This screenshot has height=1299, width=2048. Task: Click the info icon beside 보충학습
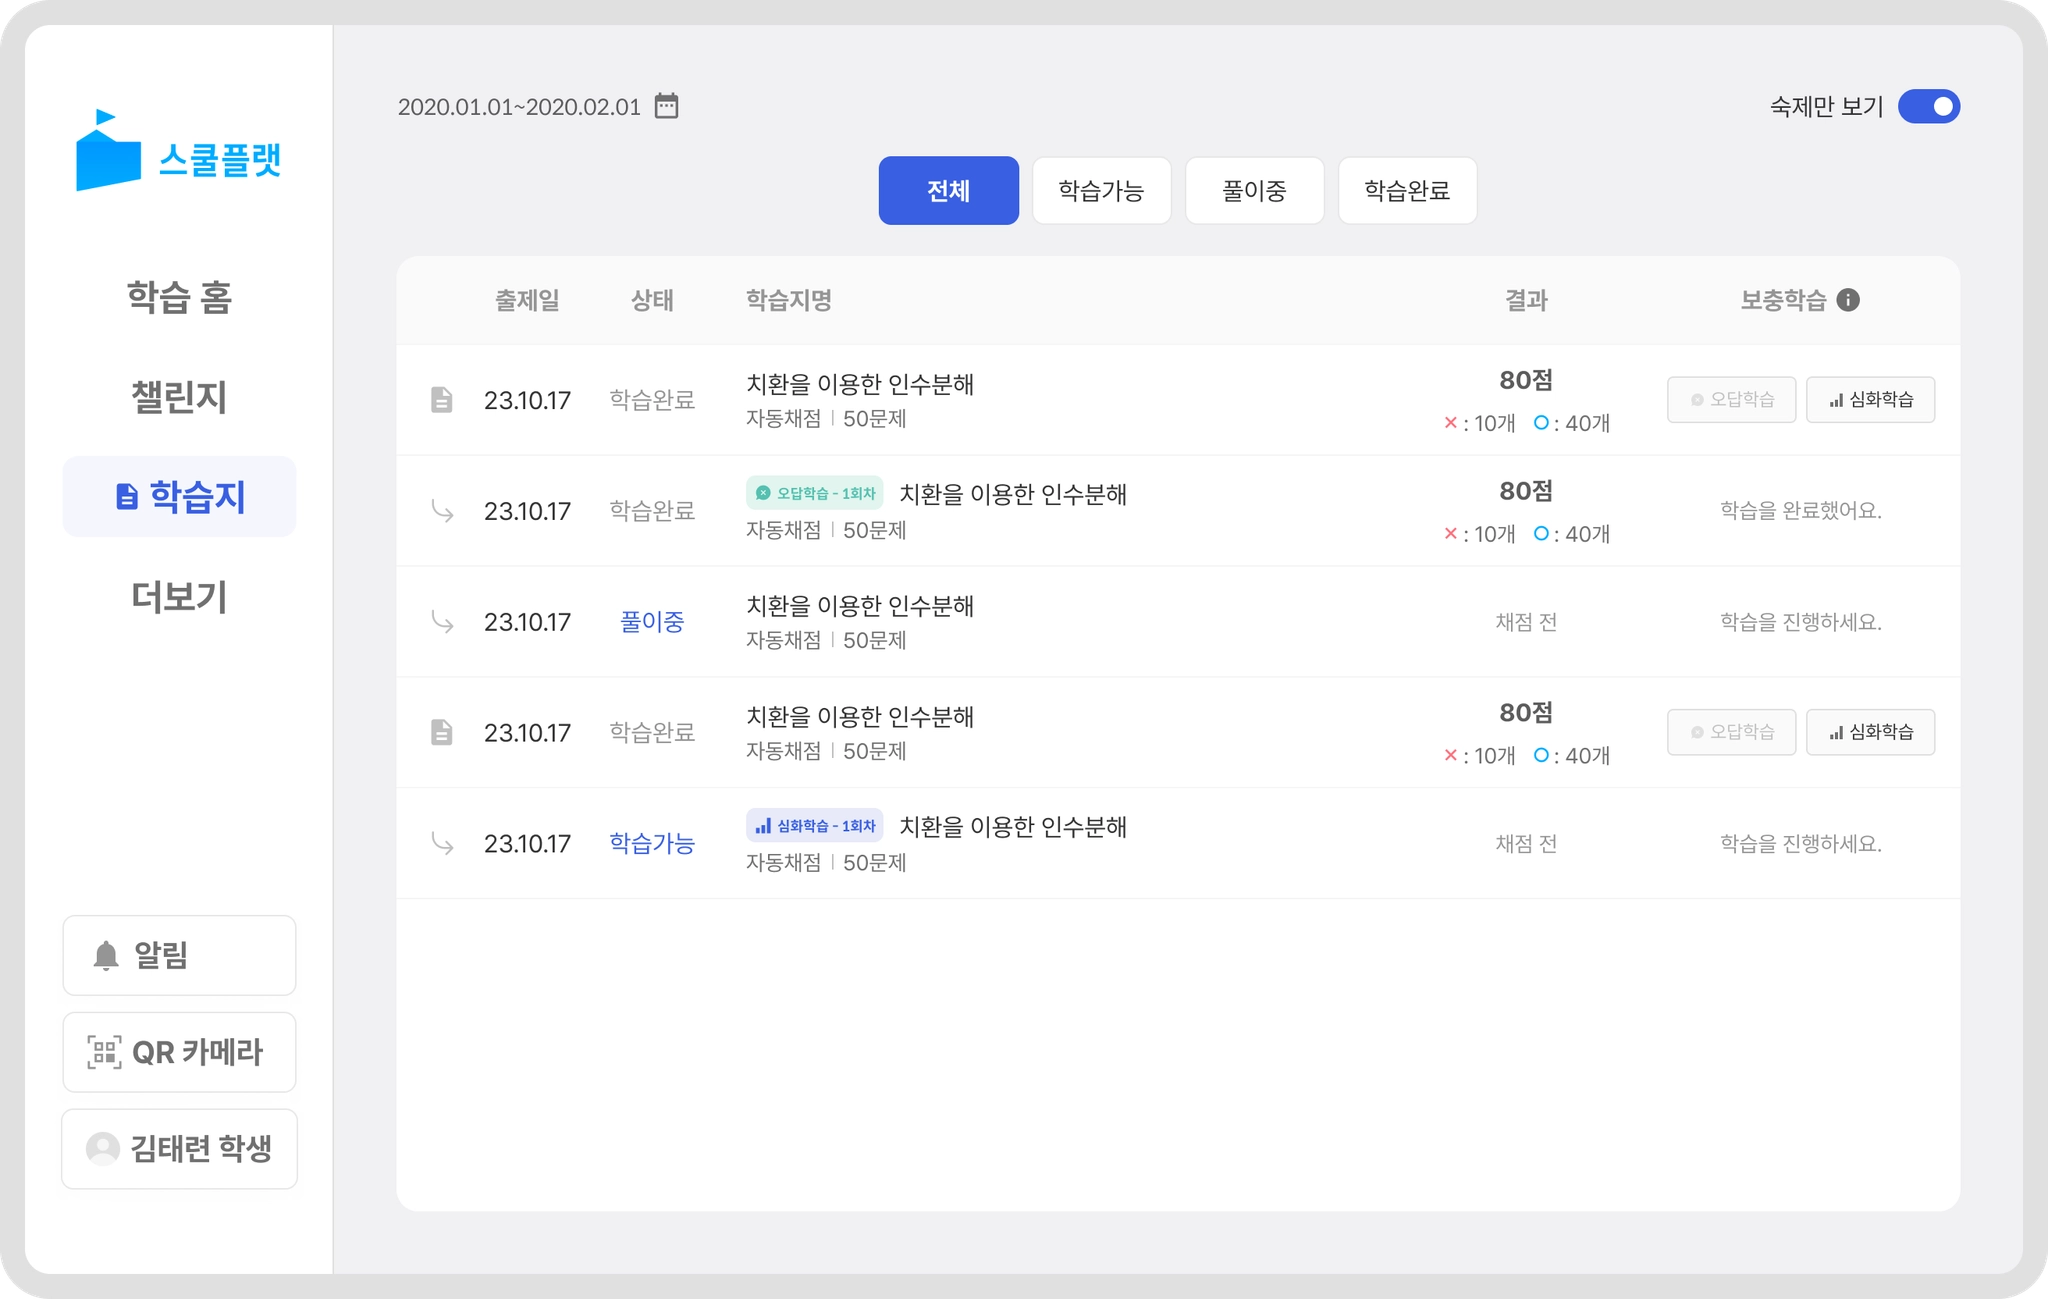(1848, 300)
